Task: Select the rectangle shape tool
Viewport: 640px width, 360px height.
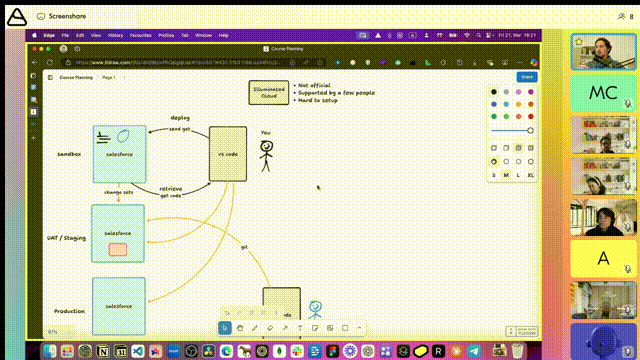Action: [345, 328]
